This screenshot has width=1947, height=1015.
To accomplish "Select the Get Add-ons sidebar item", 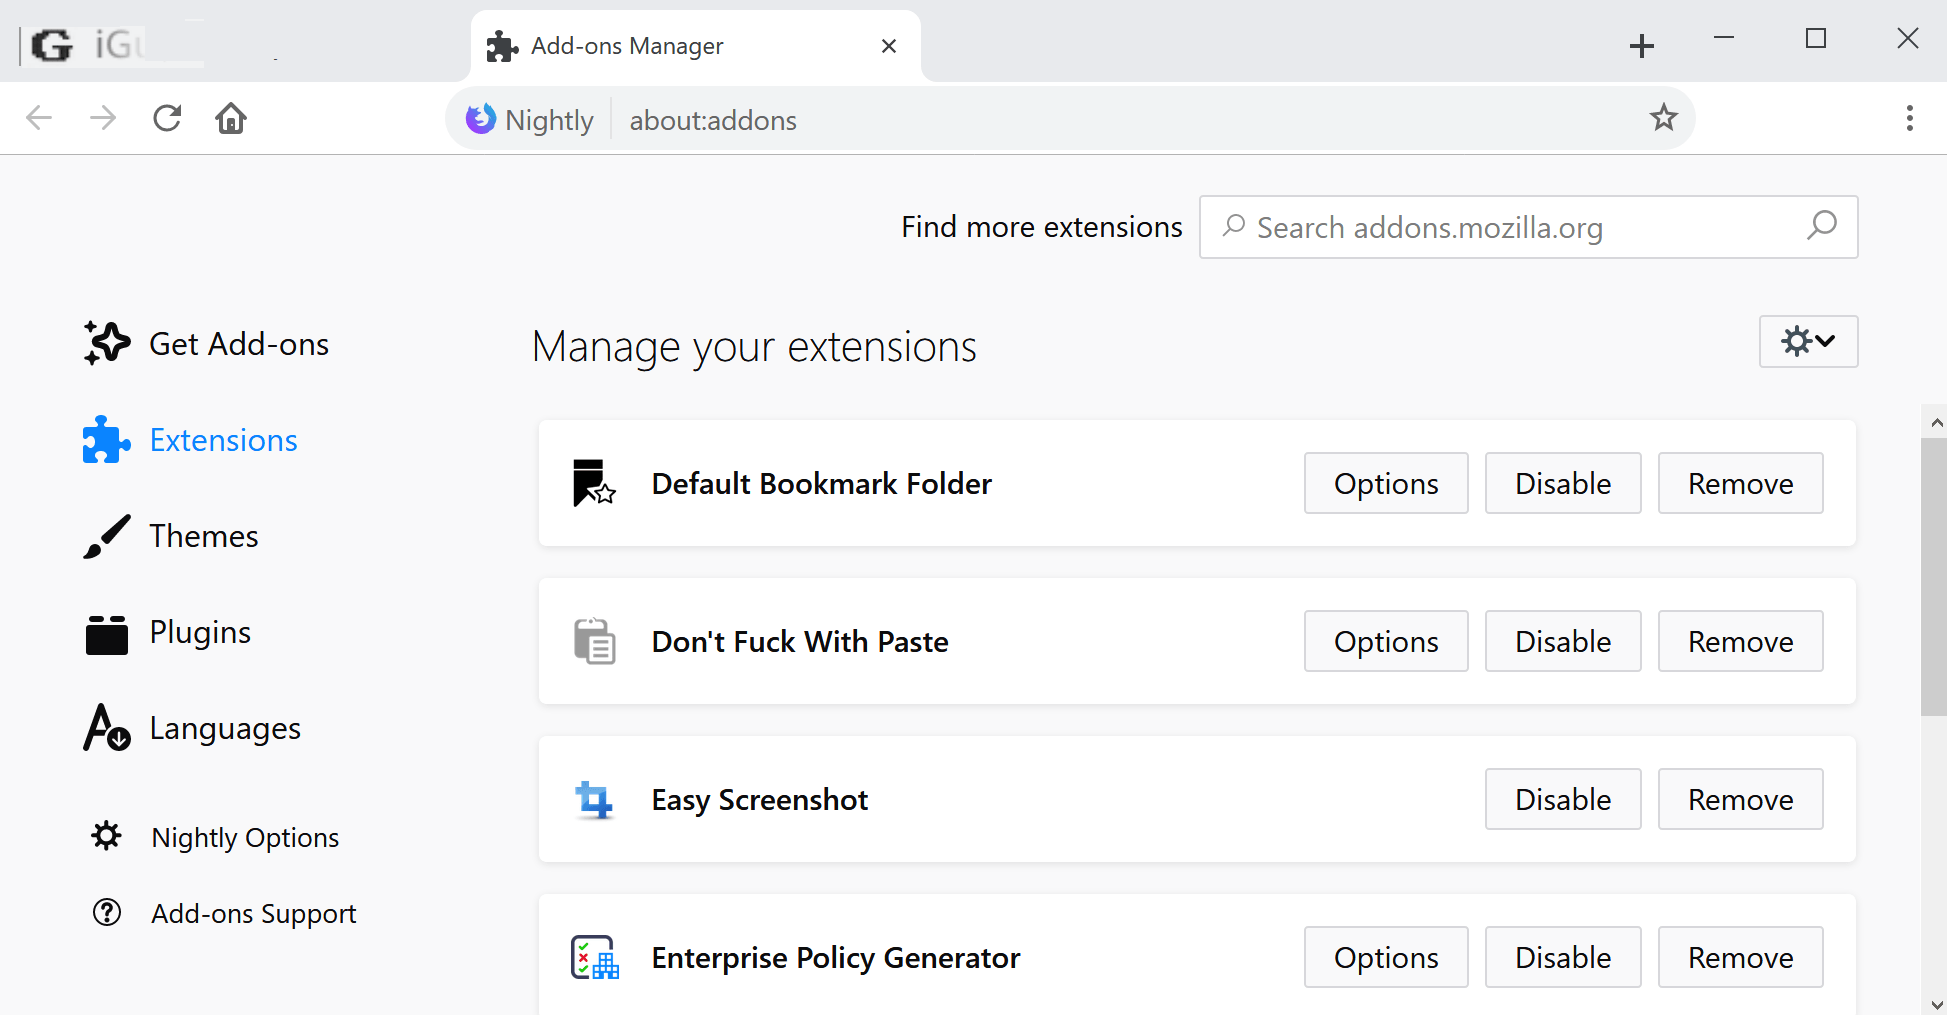I will (238, 345).
